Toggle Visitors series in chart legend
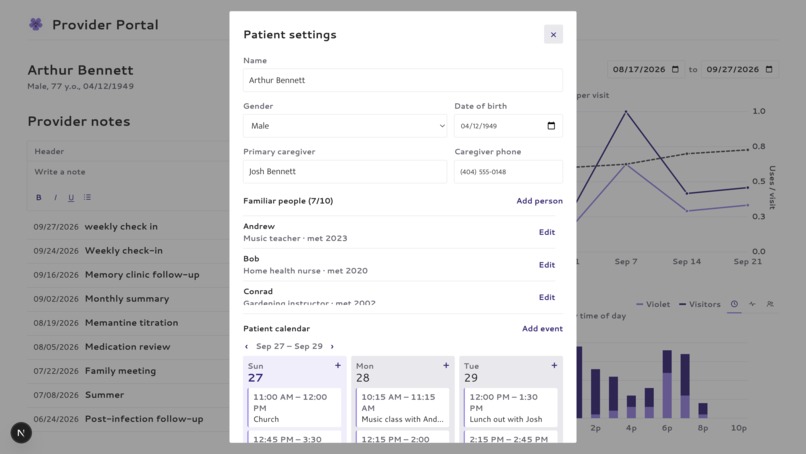Image resolution: width=806 pixels, height=454 pixels. click(700, 304)
